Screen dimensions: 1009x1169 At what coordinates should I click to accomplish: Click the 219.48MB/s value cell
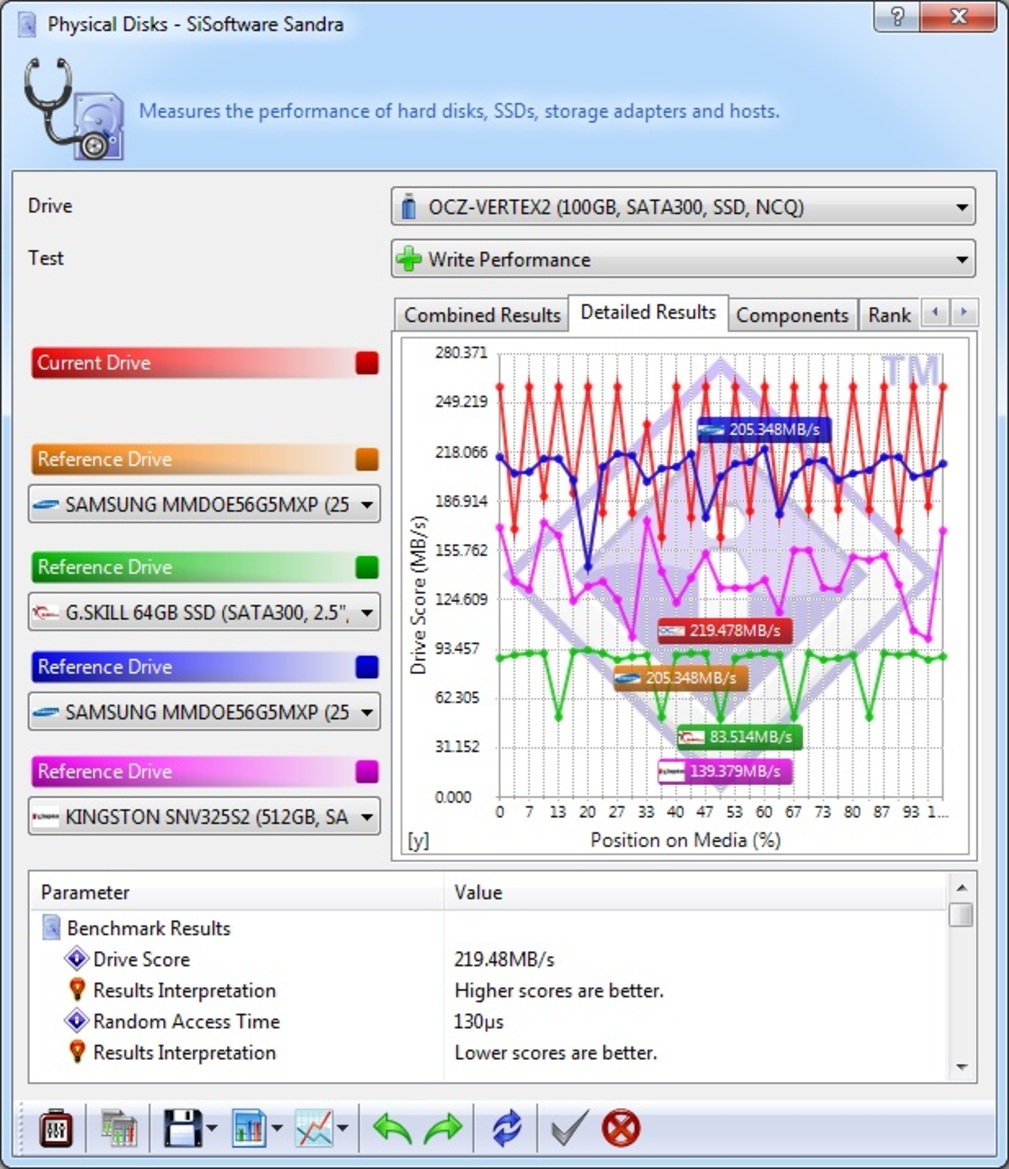click(x=504, y=960)
